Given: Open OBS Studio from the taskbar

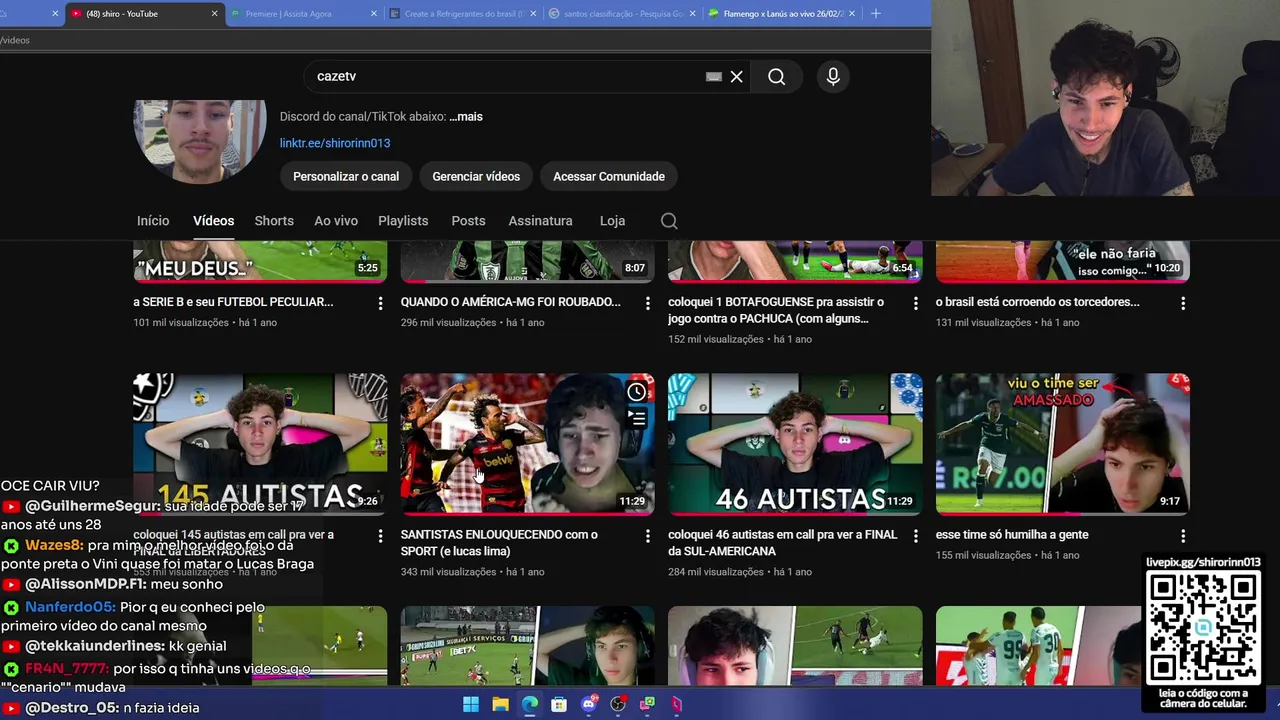Looking at the screenshot, I should click(618, 704).
